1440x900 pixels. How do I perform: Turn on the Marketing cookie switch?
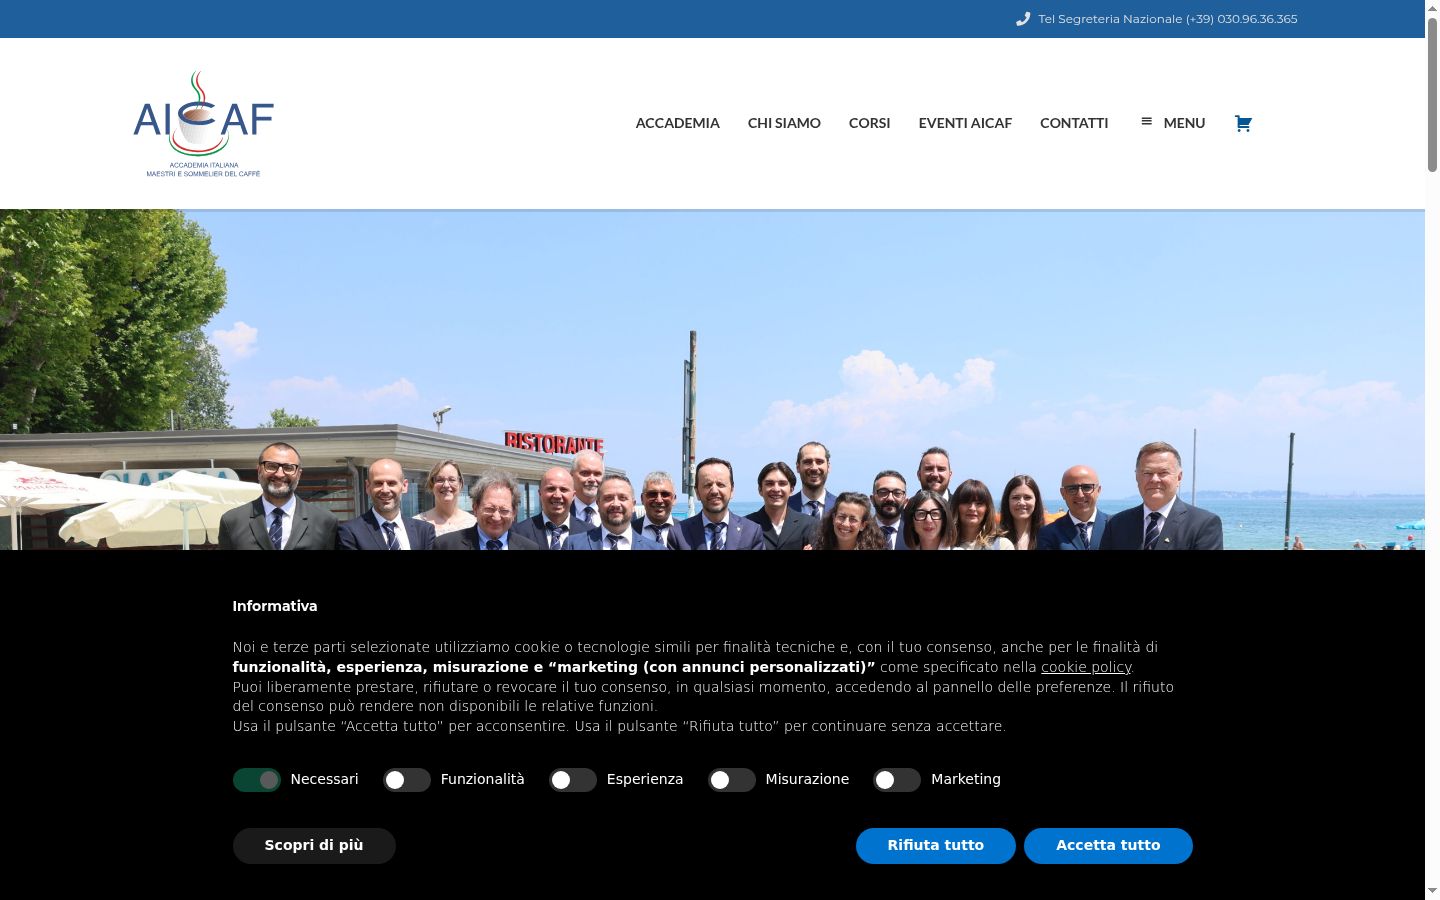[x=897, y=780]
